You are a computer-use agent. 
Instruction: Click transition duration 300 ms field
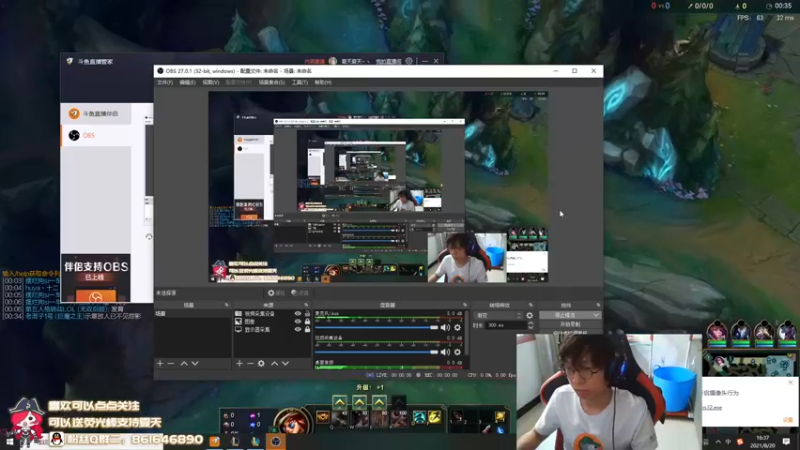[x=505, y=325]
